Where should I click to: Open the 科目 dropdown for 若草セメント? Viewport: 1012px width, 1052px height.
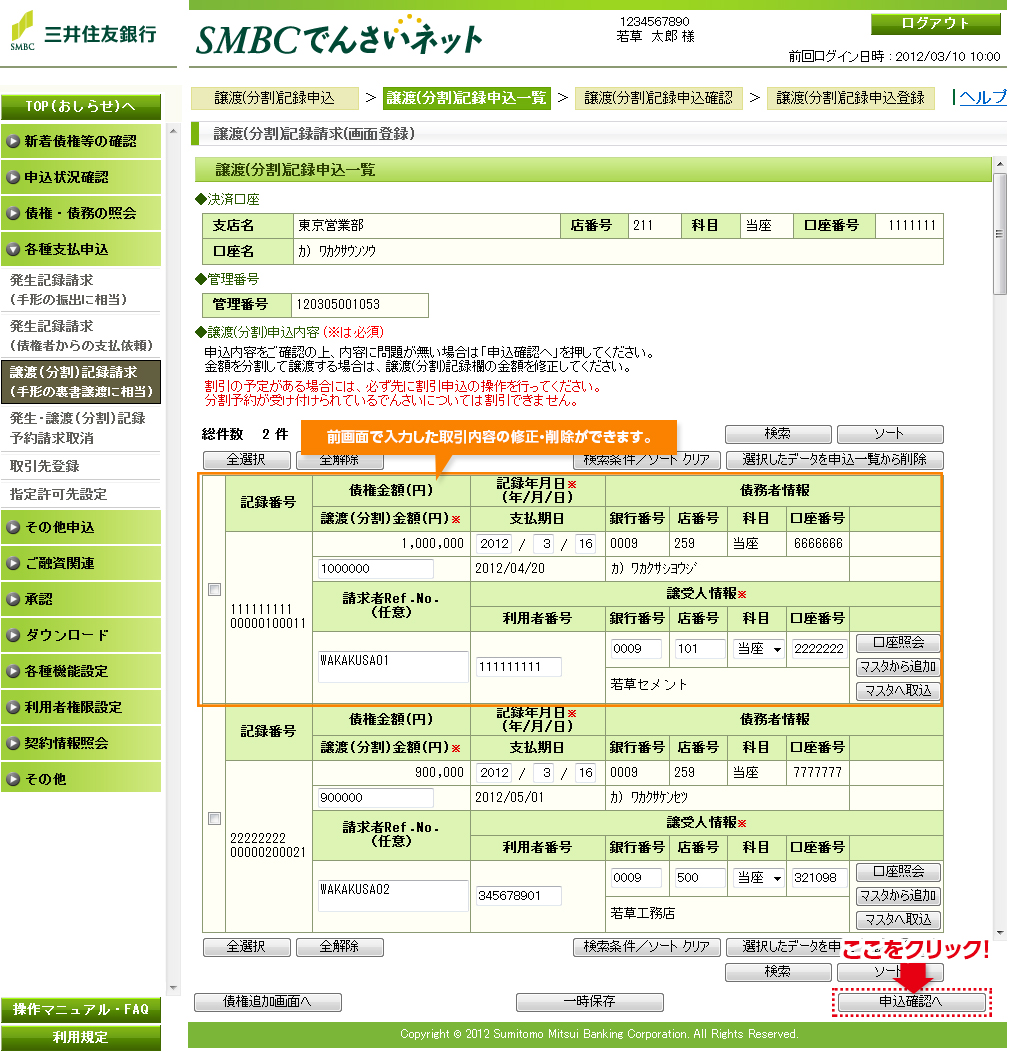pos(758,649)
